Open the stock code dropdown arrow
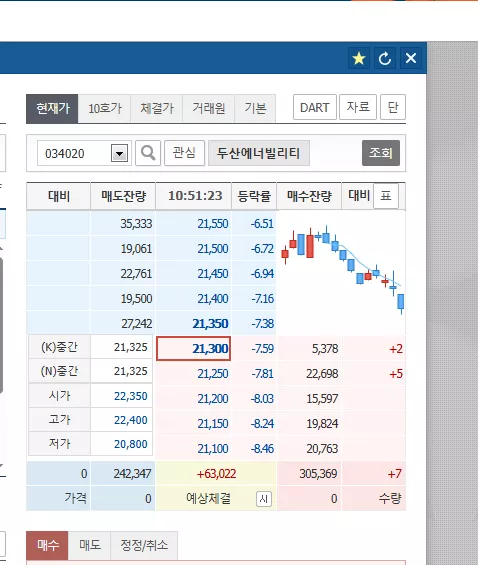 [x=120, y=154]
